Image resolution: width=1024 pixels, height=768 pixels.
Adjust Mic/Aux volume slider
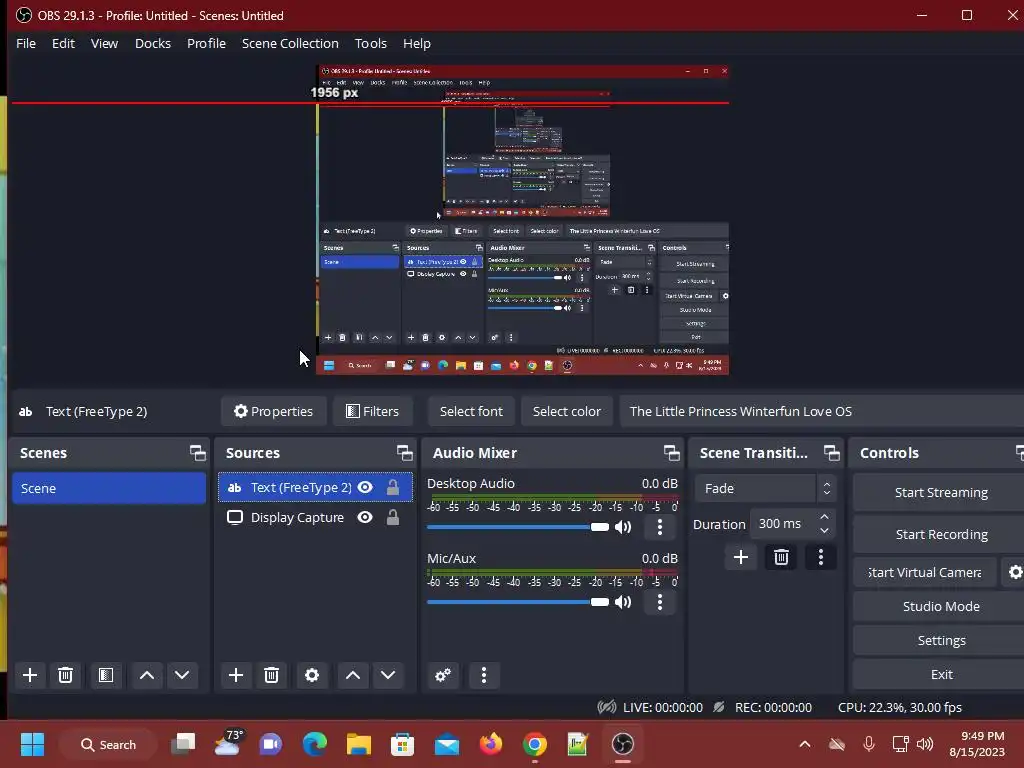click(x=518, y=602)
